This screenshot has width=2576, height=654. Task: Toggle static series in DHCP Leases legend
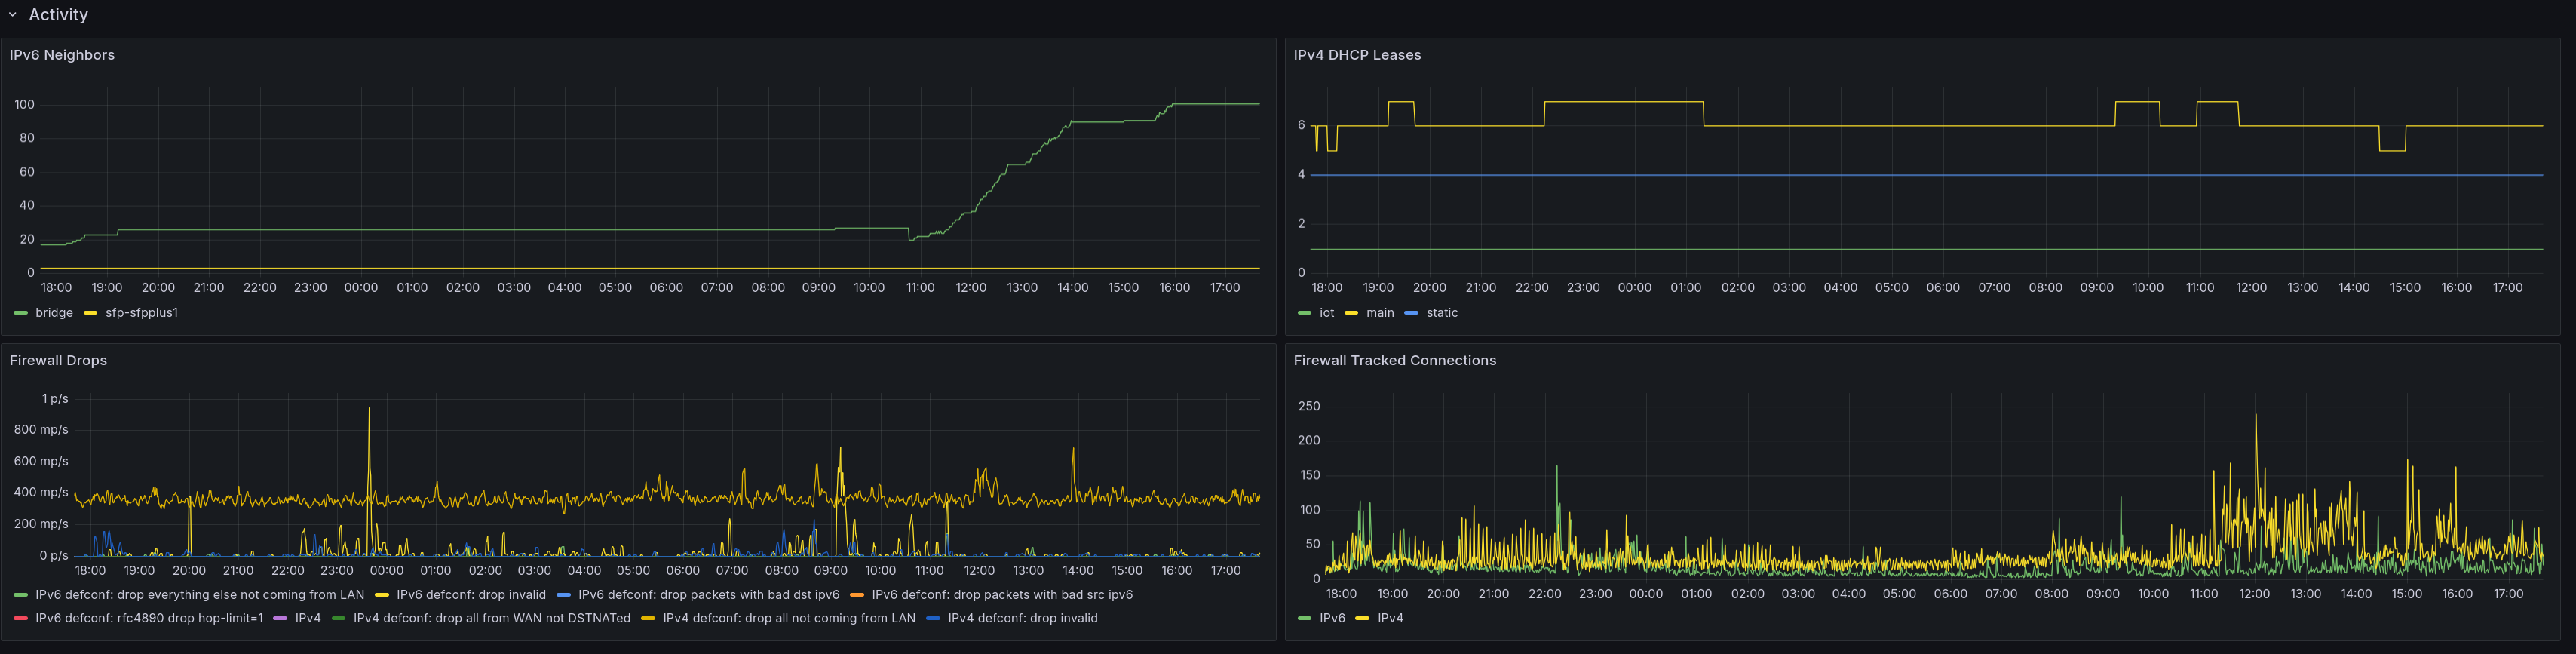(1442, 313)
